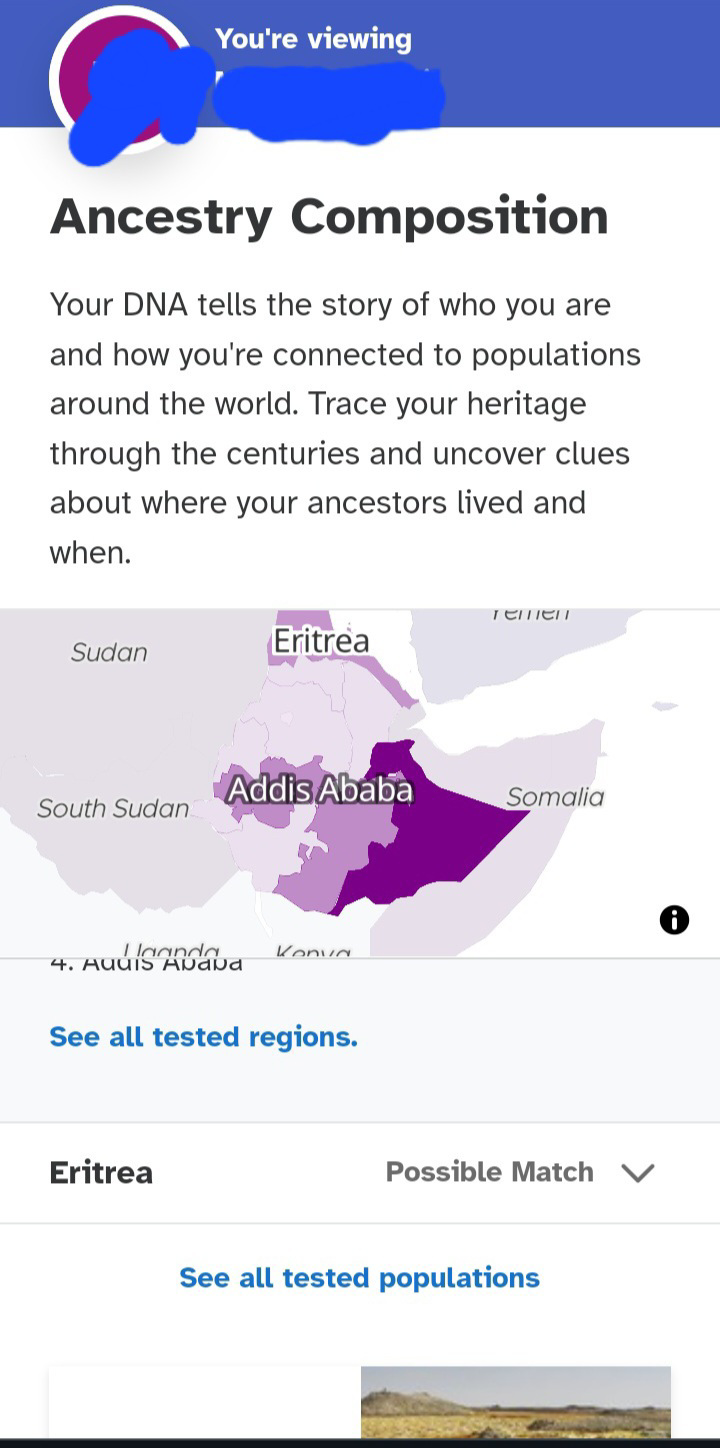Screen dimensions: 720x1448
Task: Click the Sudan label on map
Action: click(x=109, y=652)
